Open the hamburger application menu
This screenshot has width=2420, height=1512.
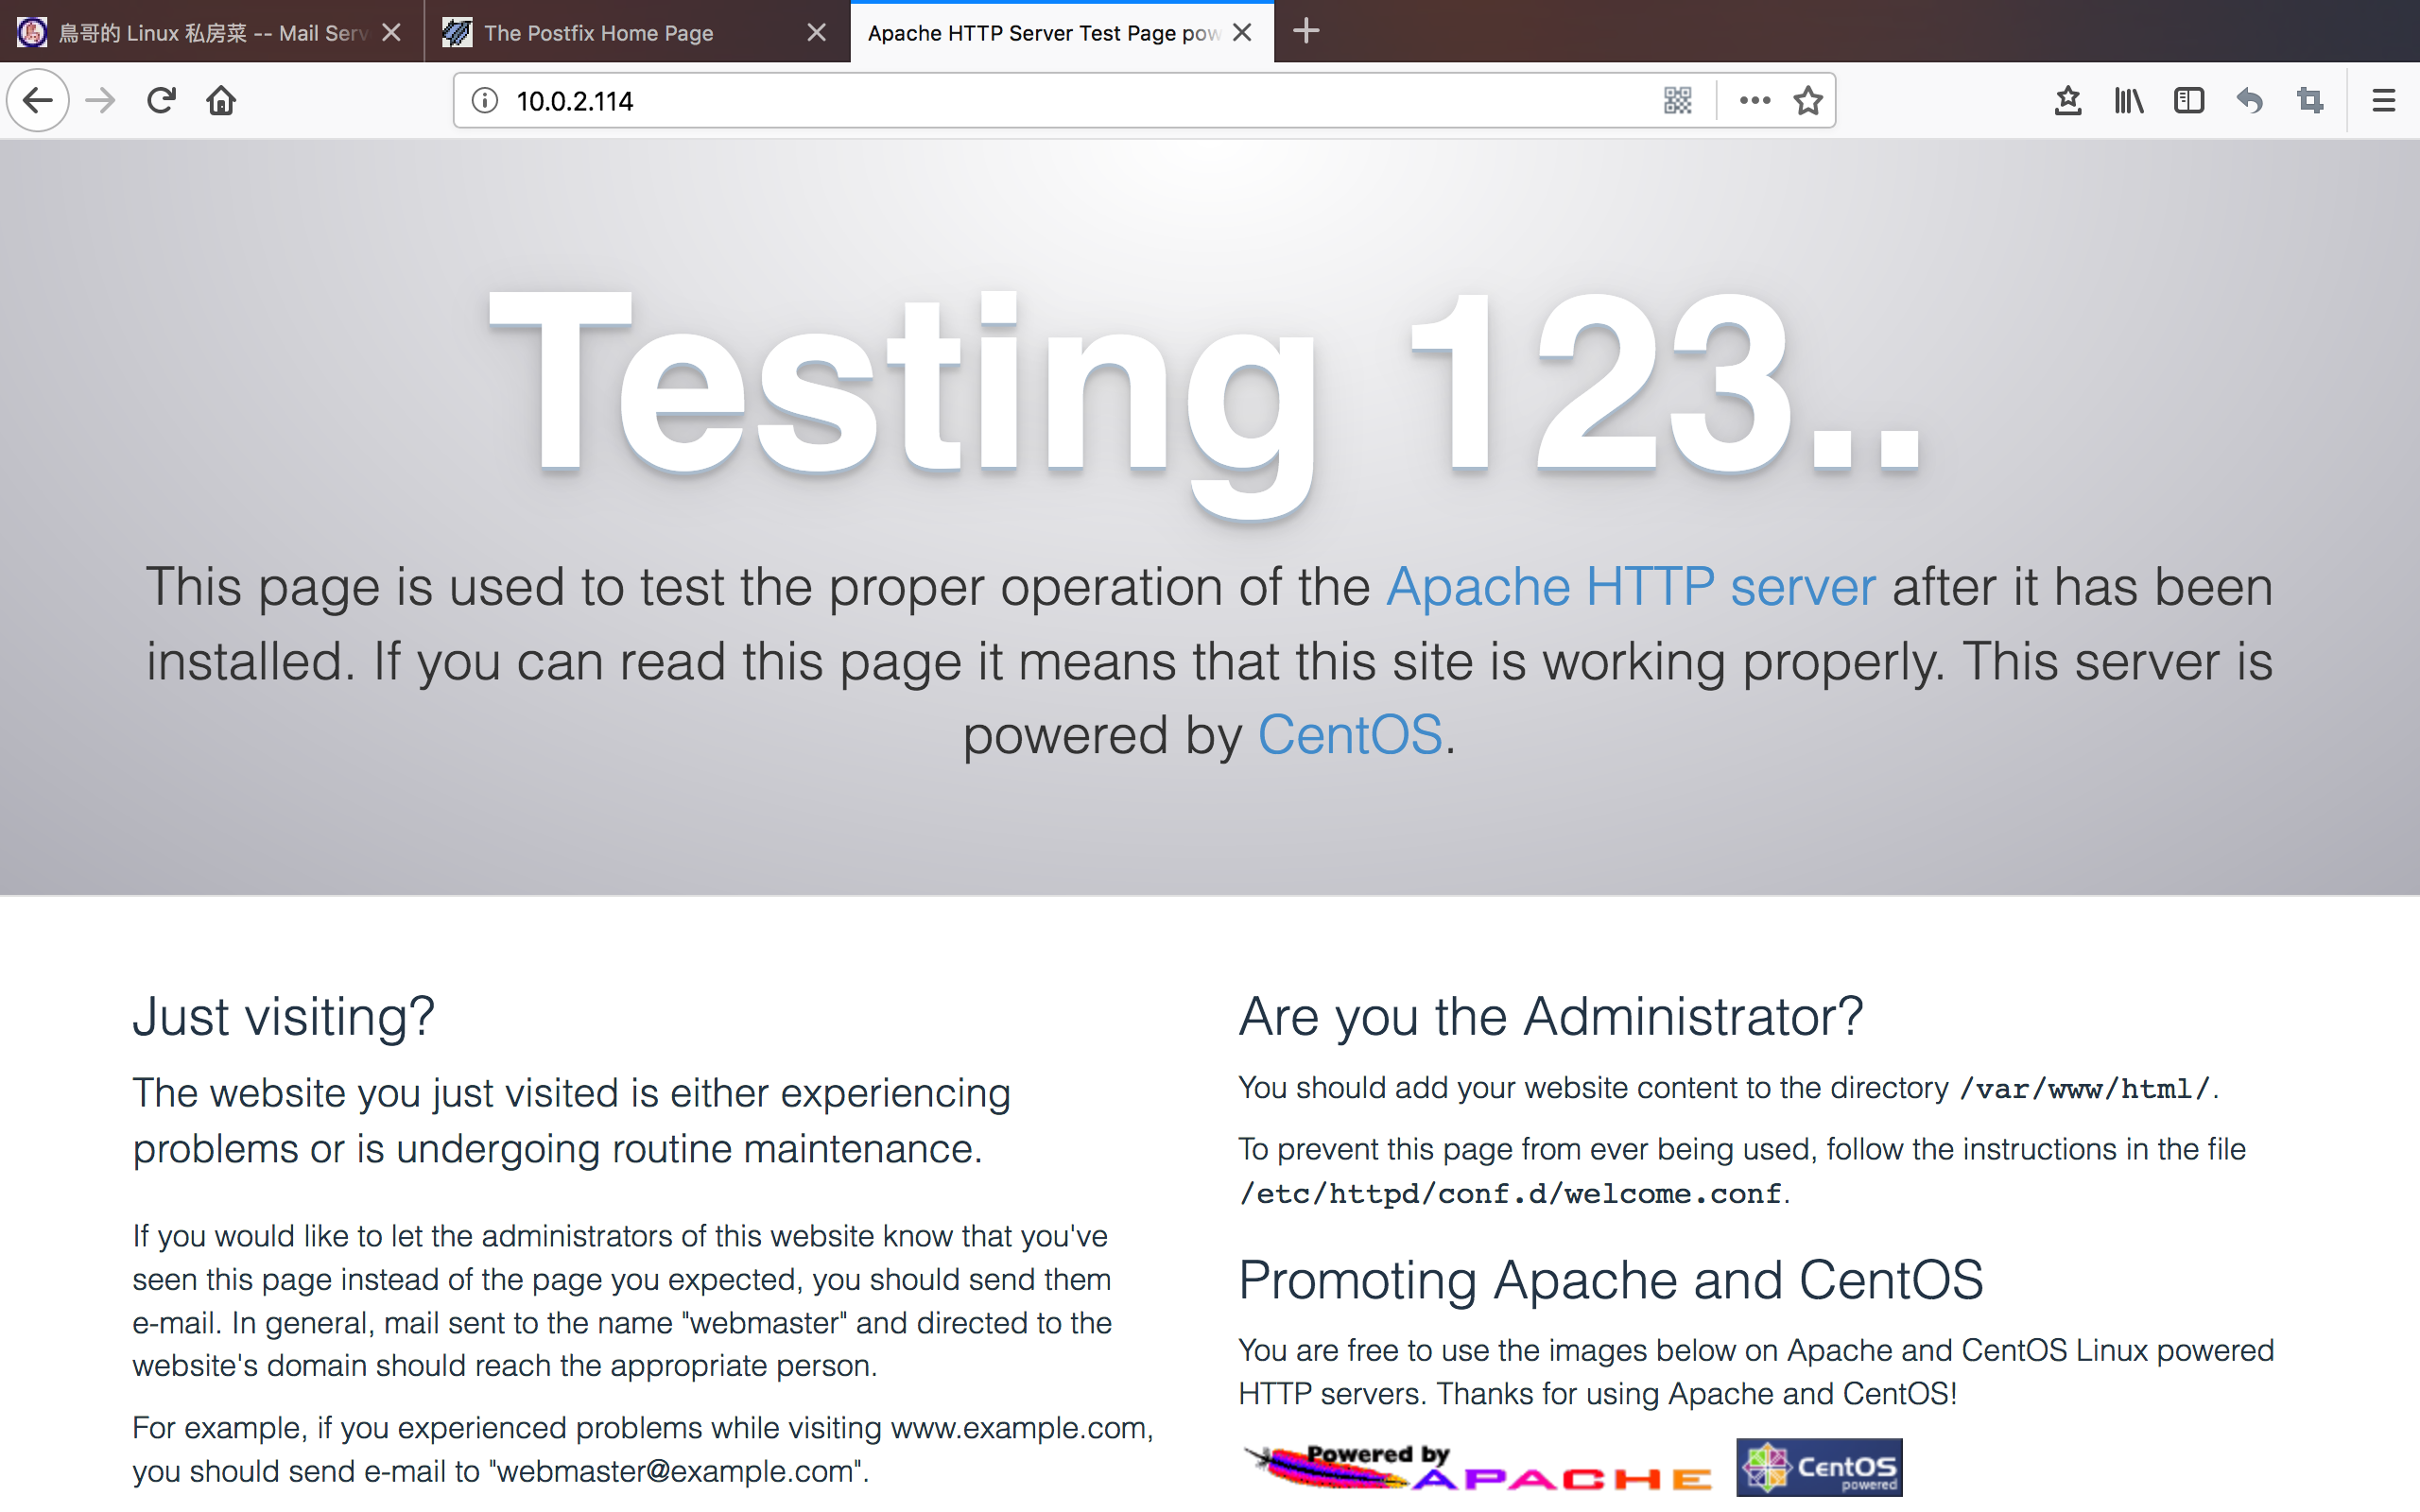(x=2383, y=100)
